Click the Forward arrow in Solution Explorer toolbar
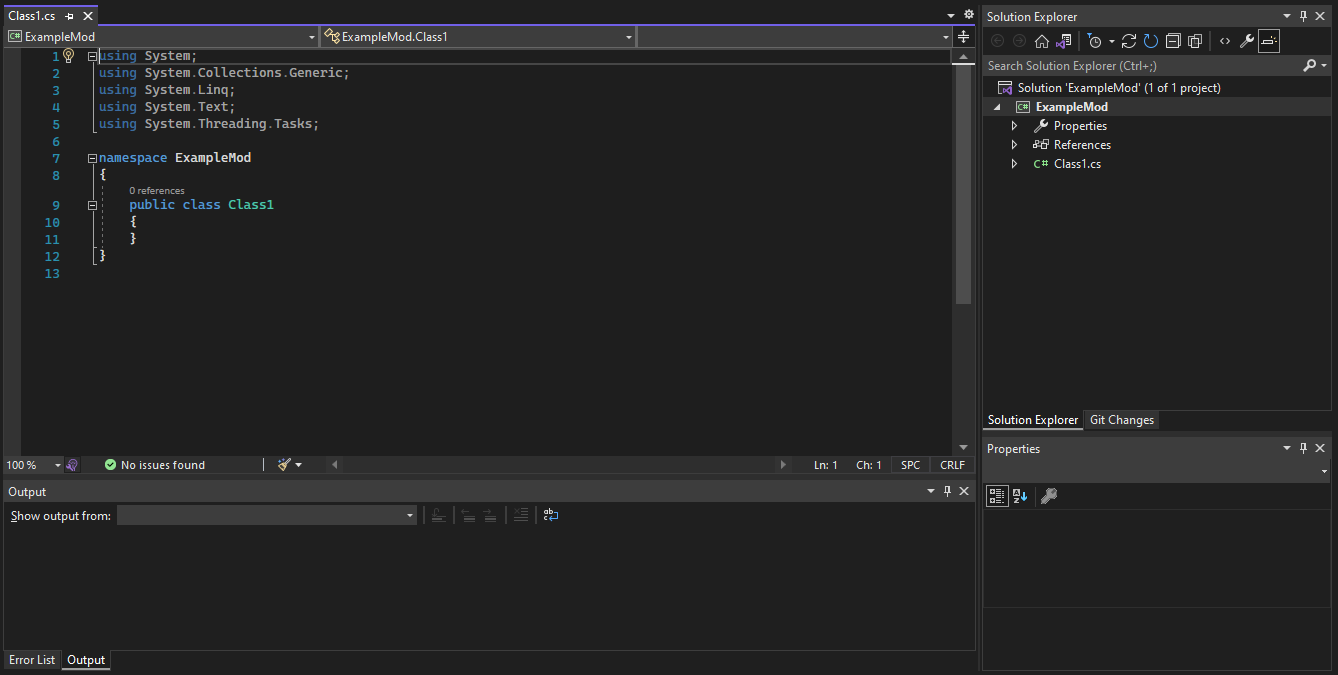 1019,41
